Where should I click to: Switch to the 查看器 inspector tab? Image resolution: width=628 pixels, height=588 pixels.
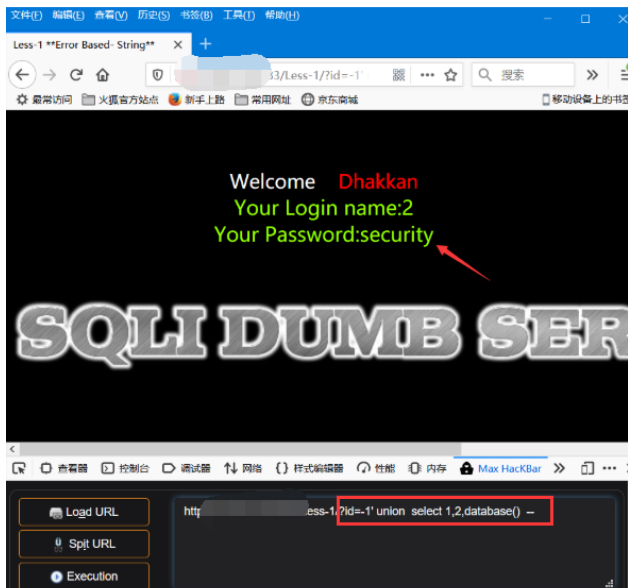pos(64,468)
